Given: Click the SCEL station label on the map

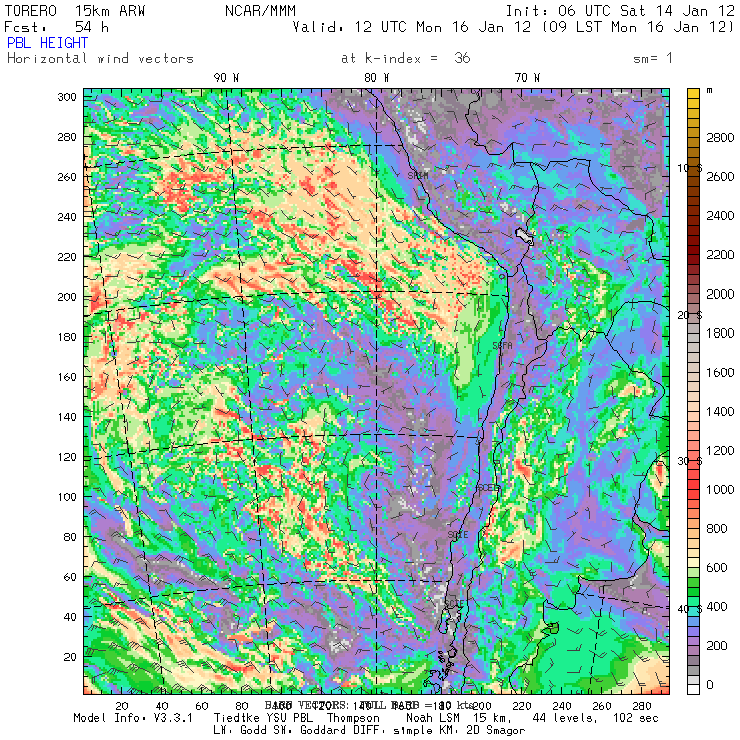Looking at the screenshot, I should click(488, 488).
